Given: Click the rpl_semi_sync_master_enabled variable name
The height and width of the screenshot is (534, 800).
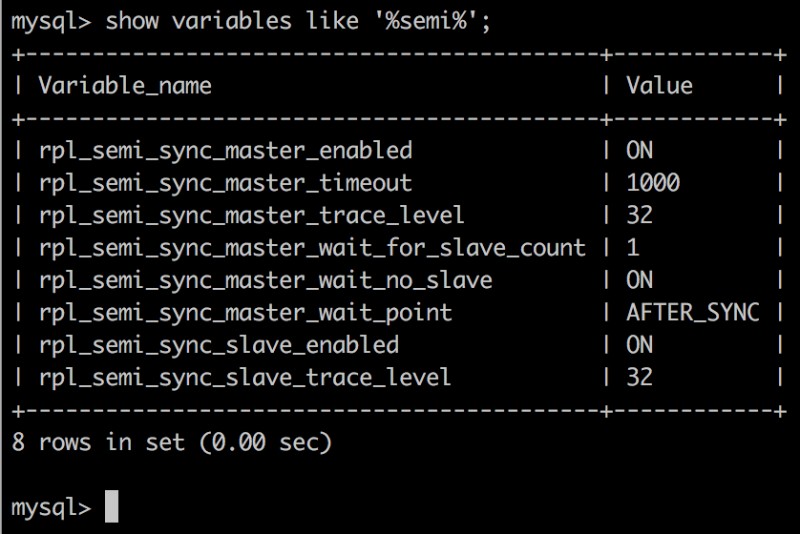Looking at the screenshot, I should click(x=225, y=150).
